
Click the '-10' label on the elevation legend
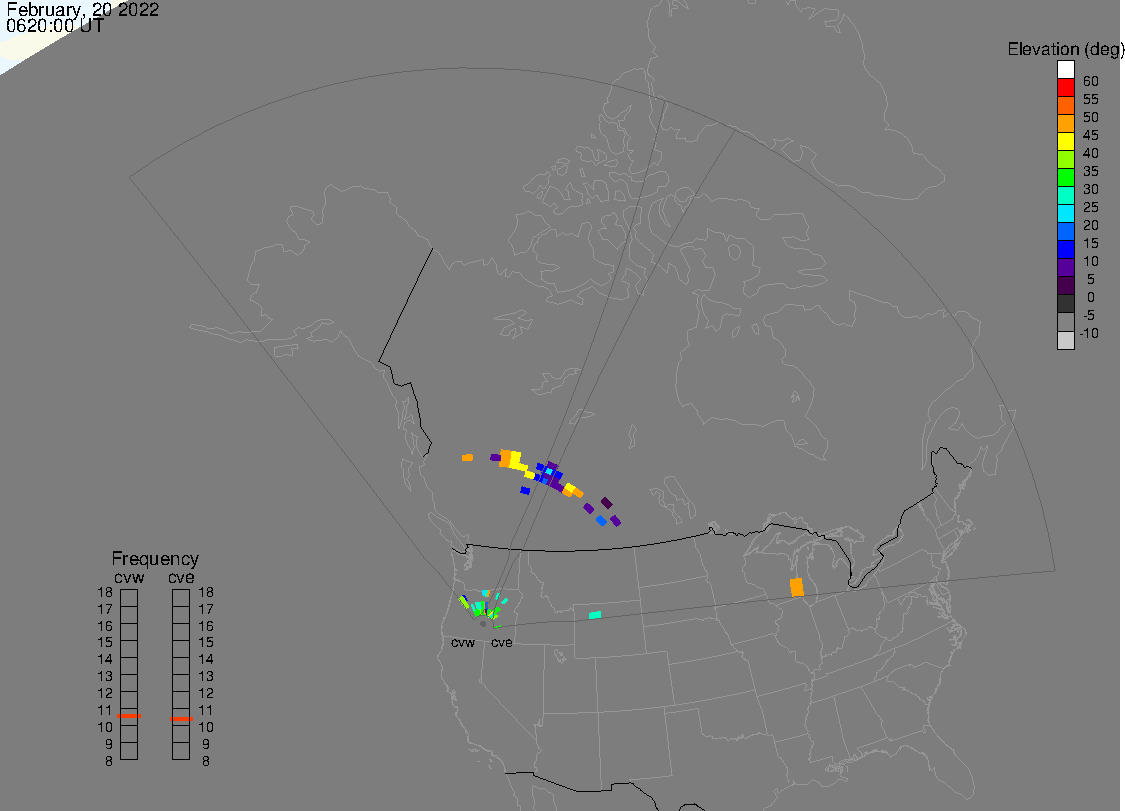1089,333
